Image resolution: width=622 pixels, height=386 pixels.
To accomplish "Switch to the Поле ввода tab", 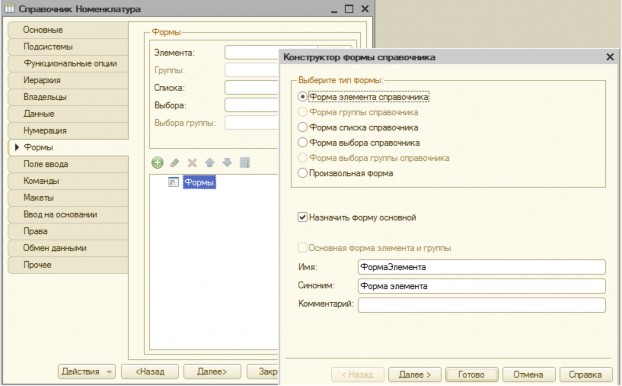I will coord(68,164).
